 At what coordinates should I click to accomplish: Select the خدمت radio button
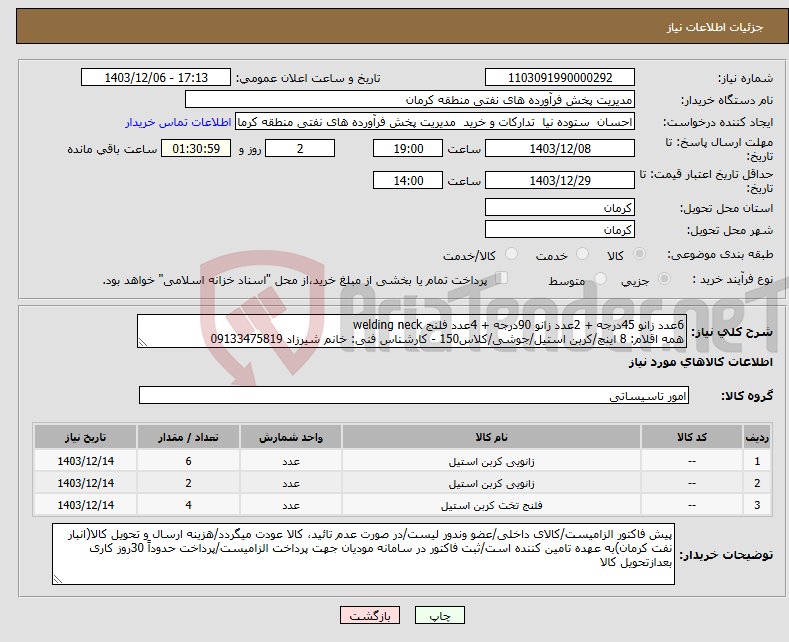582,254
